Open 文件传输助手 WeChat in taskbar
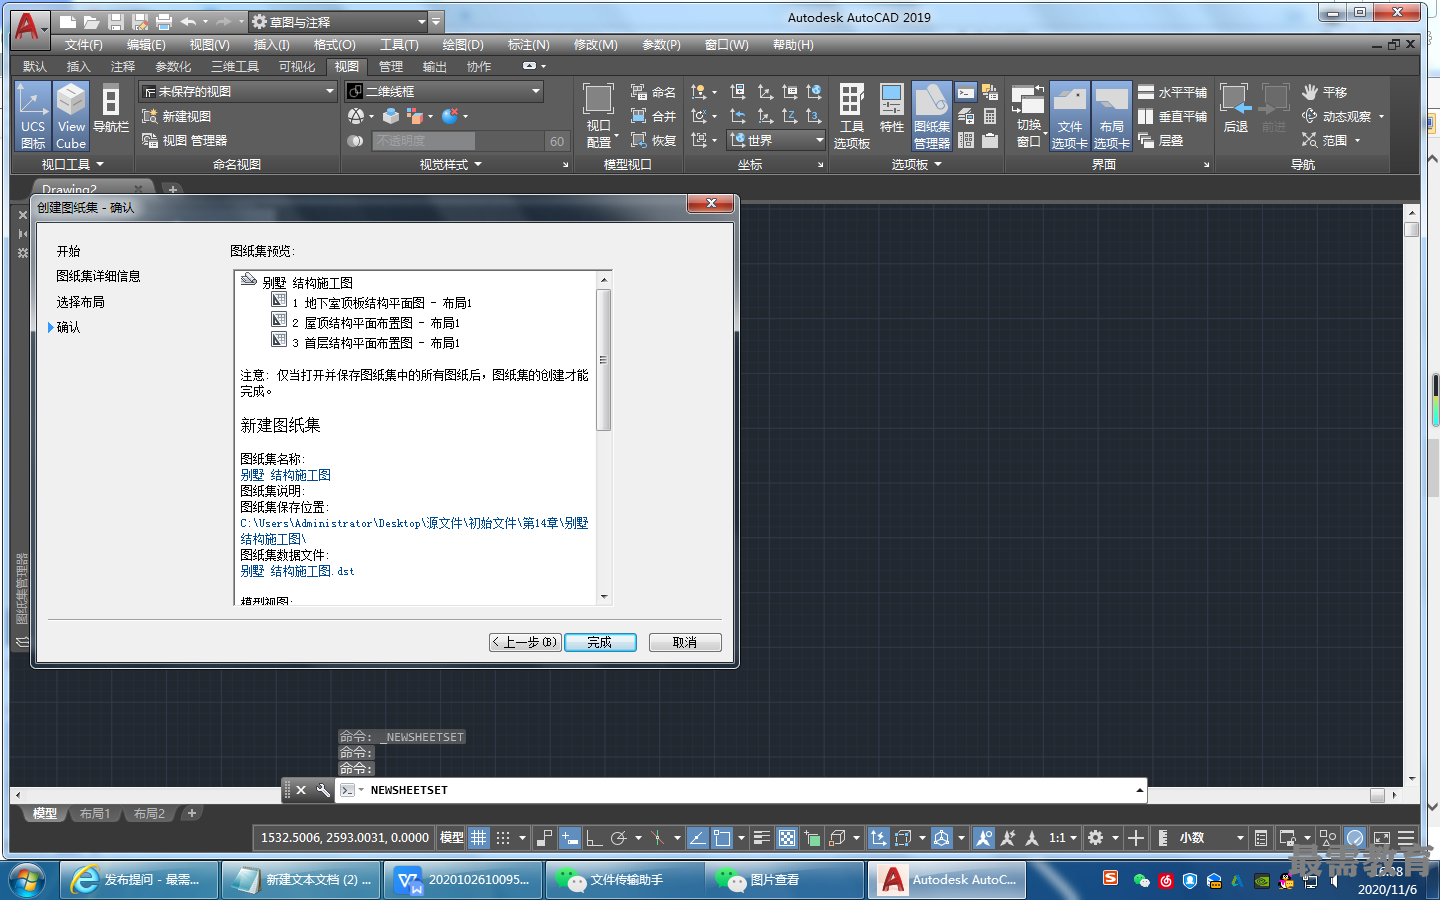The height and width of the screenshot is (900, 1440). pyautogui.click(x=624, y=880)
